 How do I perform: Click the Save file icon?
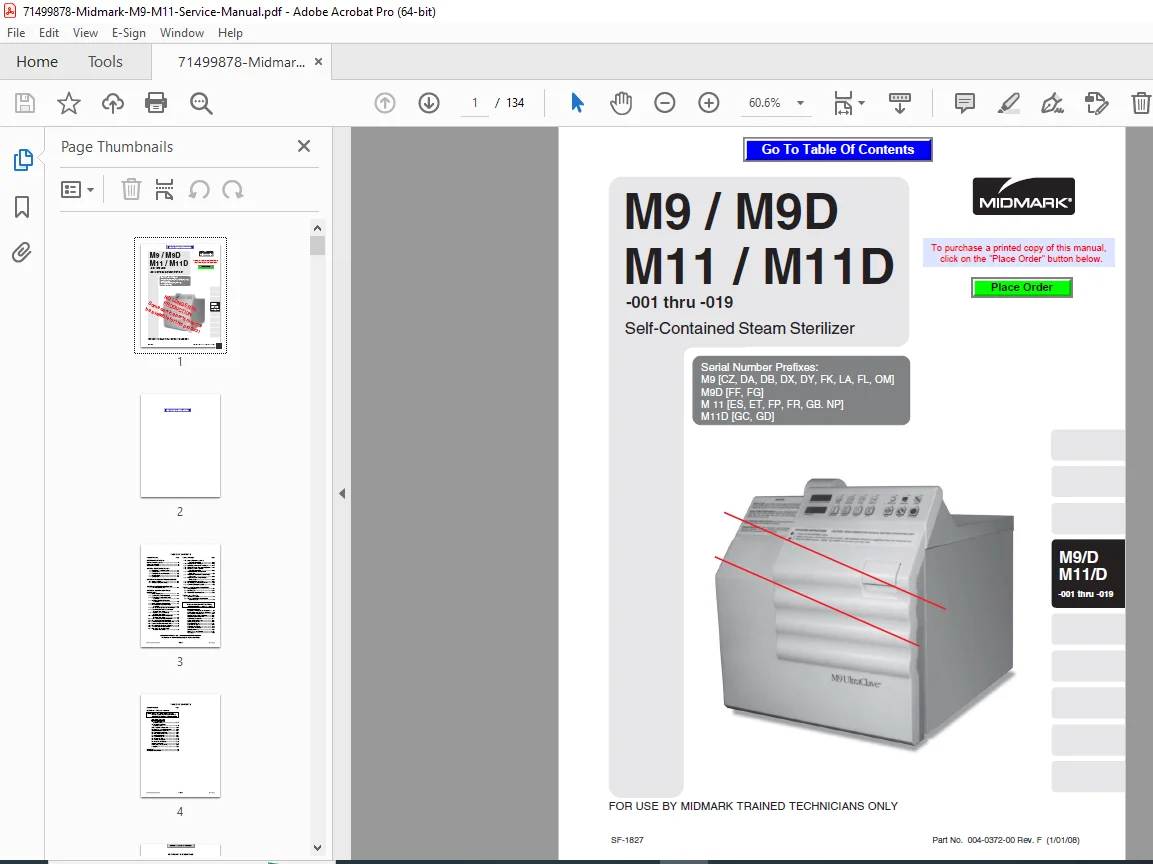(25, 103)
